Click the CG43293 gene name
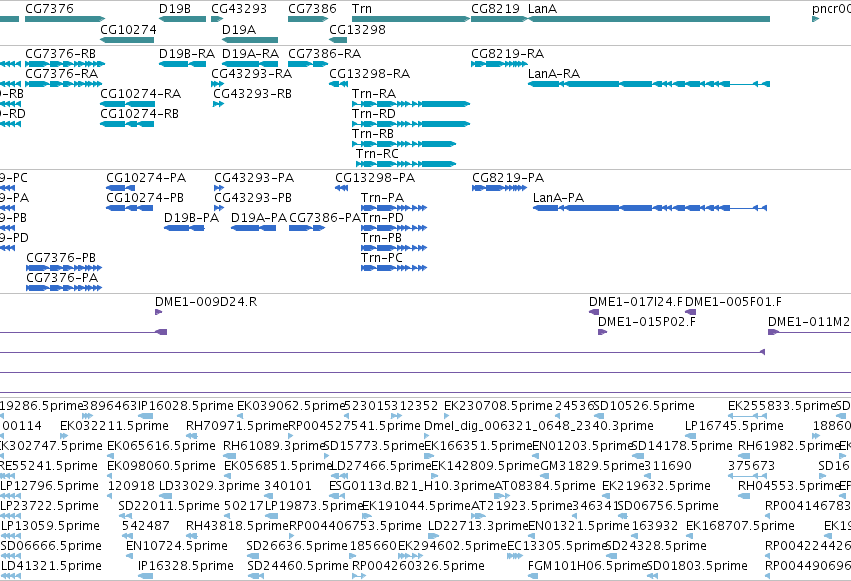 pyautogui.click(x=239, y=9)
